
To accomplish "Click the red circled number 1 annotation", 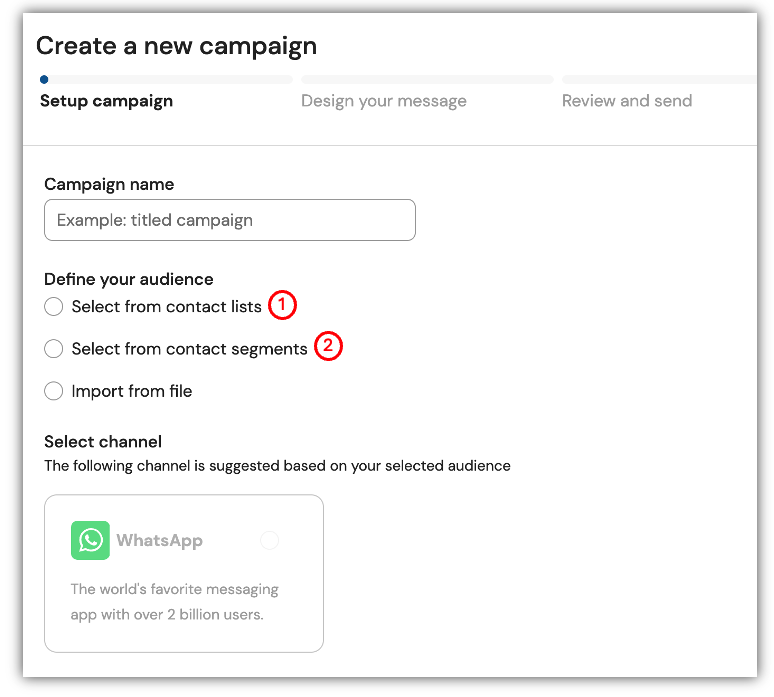I will tap(282, 305).
